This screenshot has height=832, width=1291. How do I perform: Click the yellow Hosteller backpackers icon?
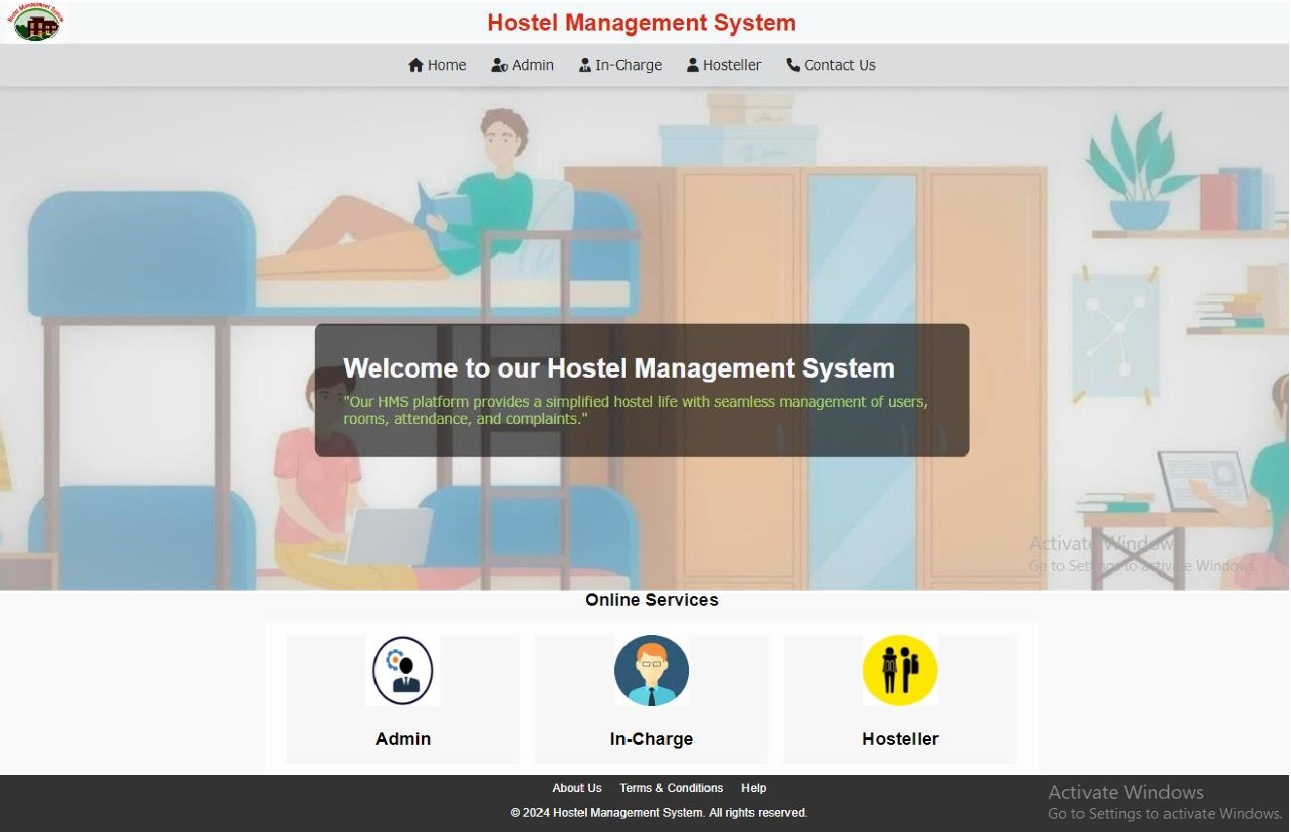(900, 671)
